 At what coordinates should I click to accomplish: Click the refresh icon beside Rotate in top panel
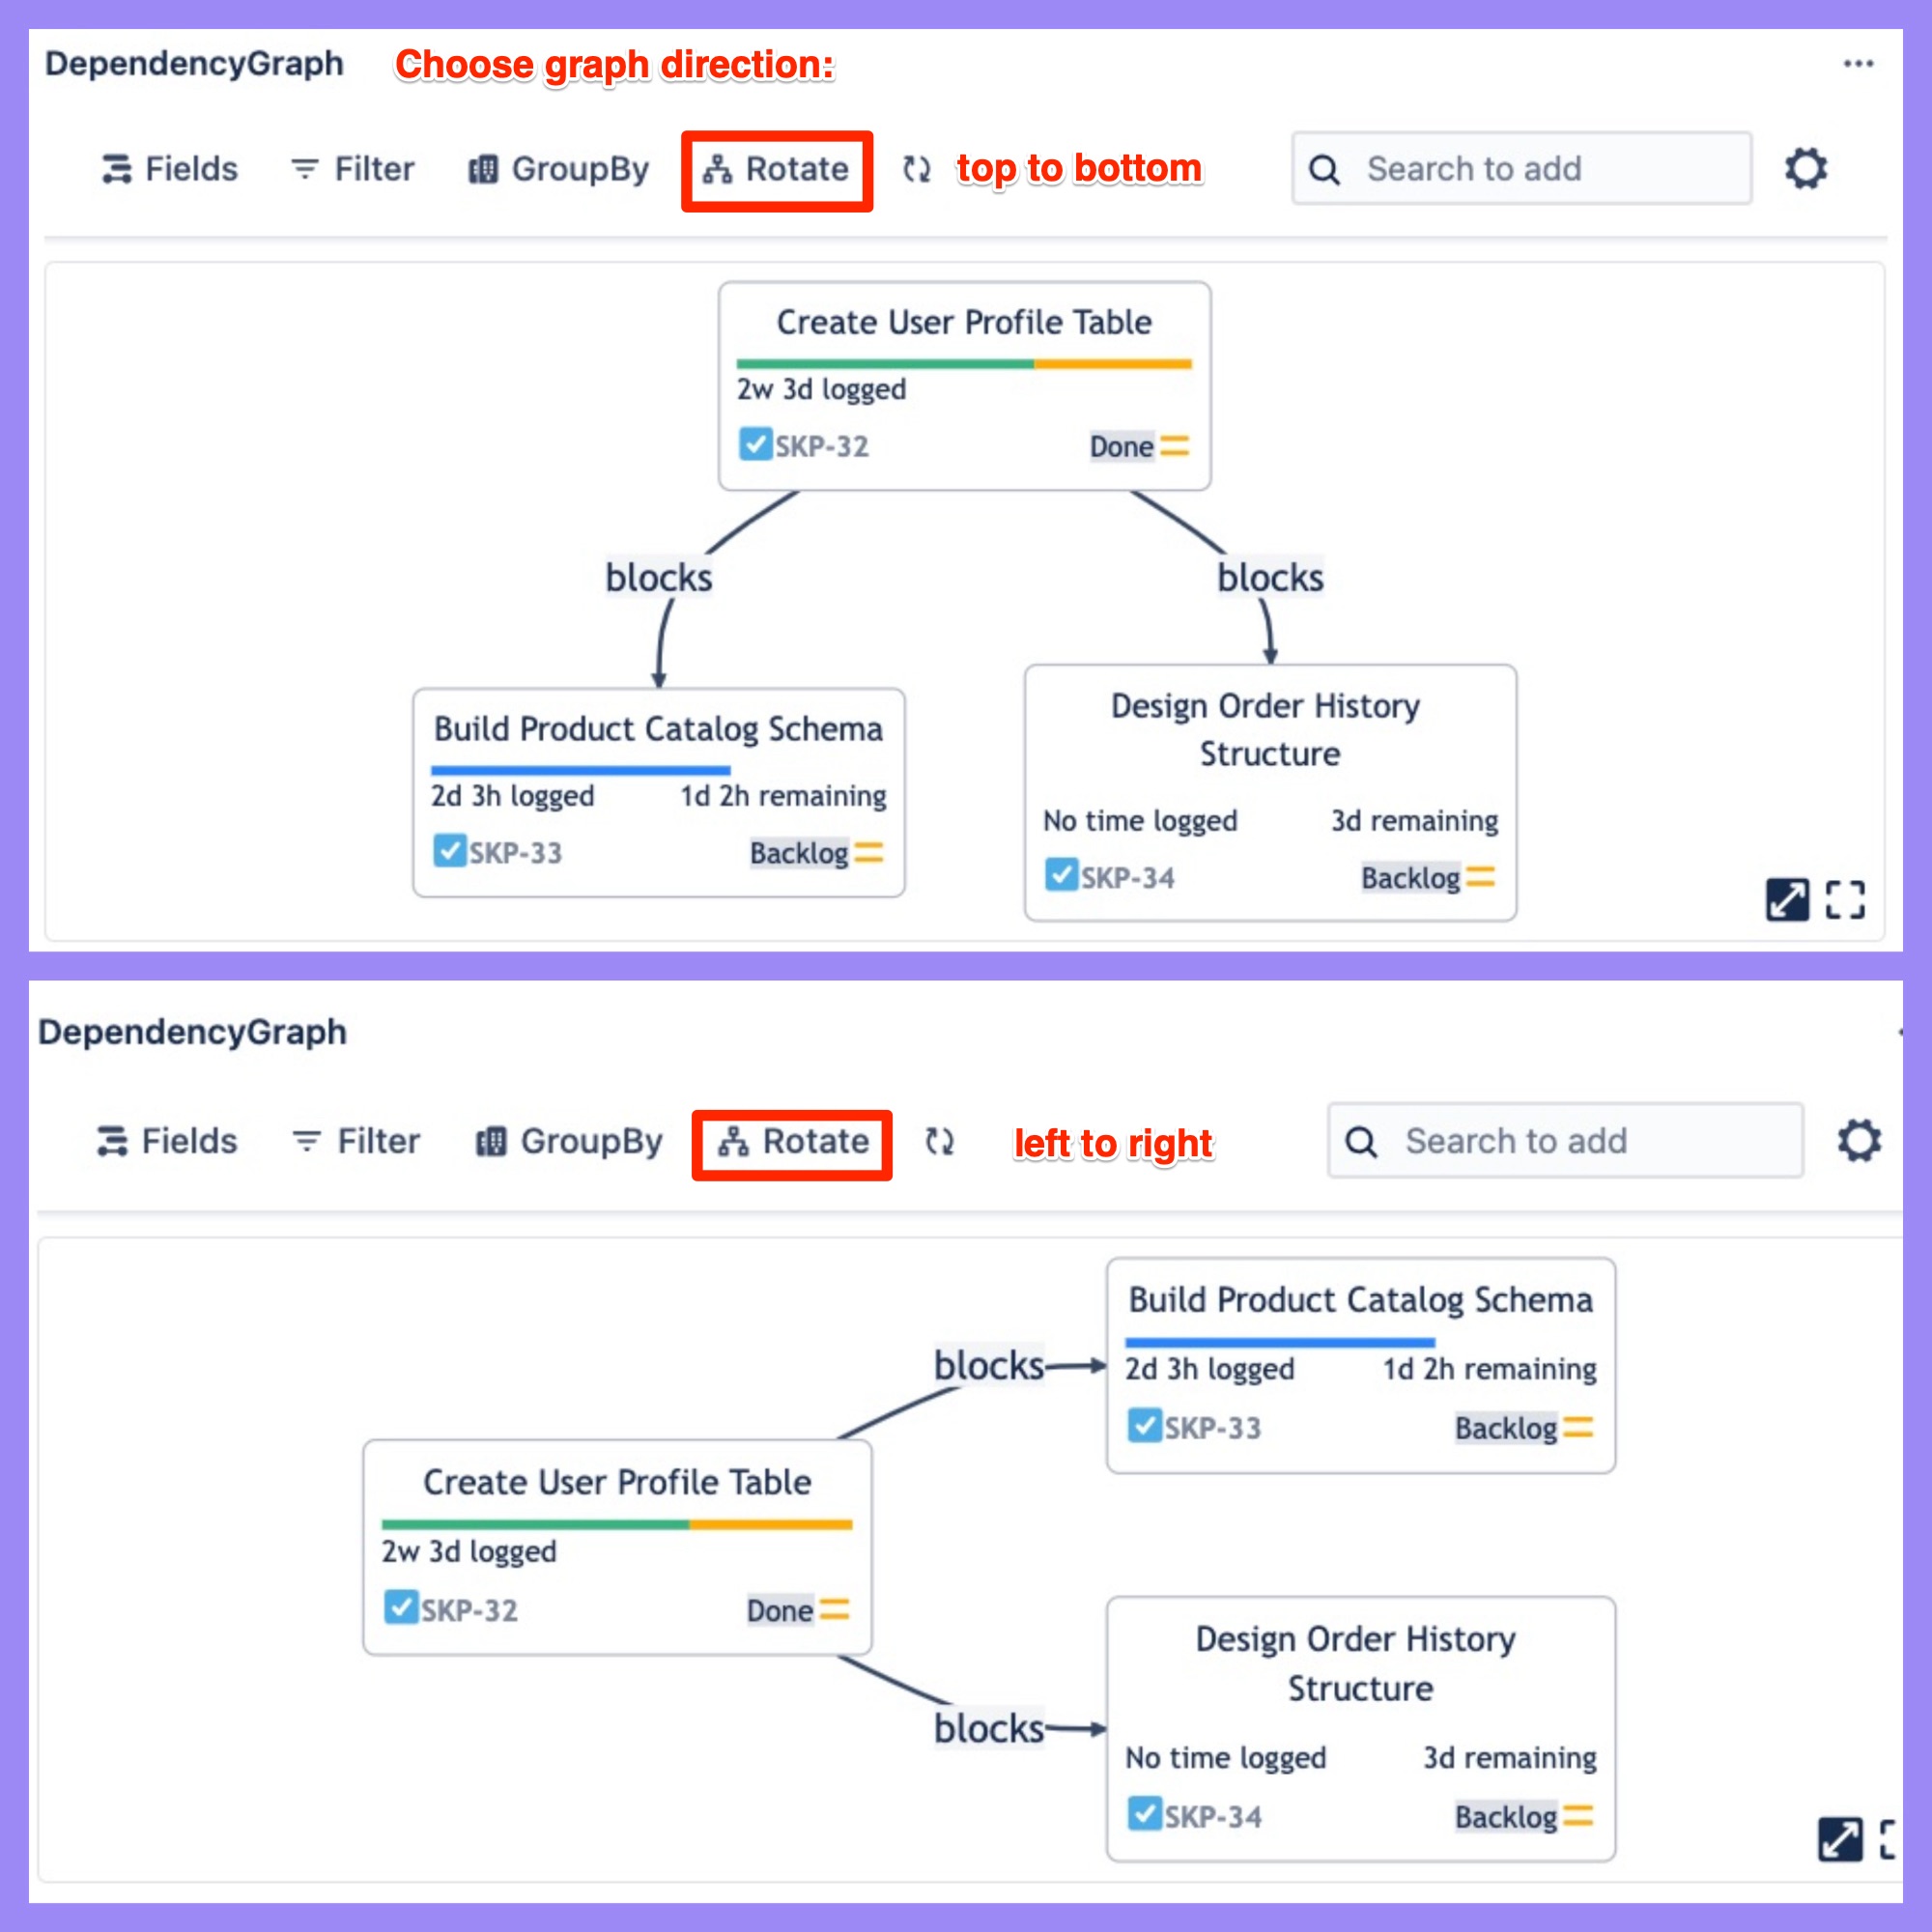coord(916,169)
